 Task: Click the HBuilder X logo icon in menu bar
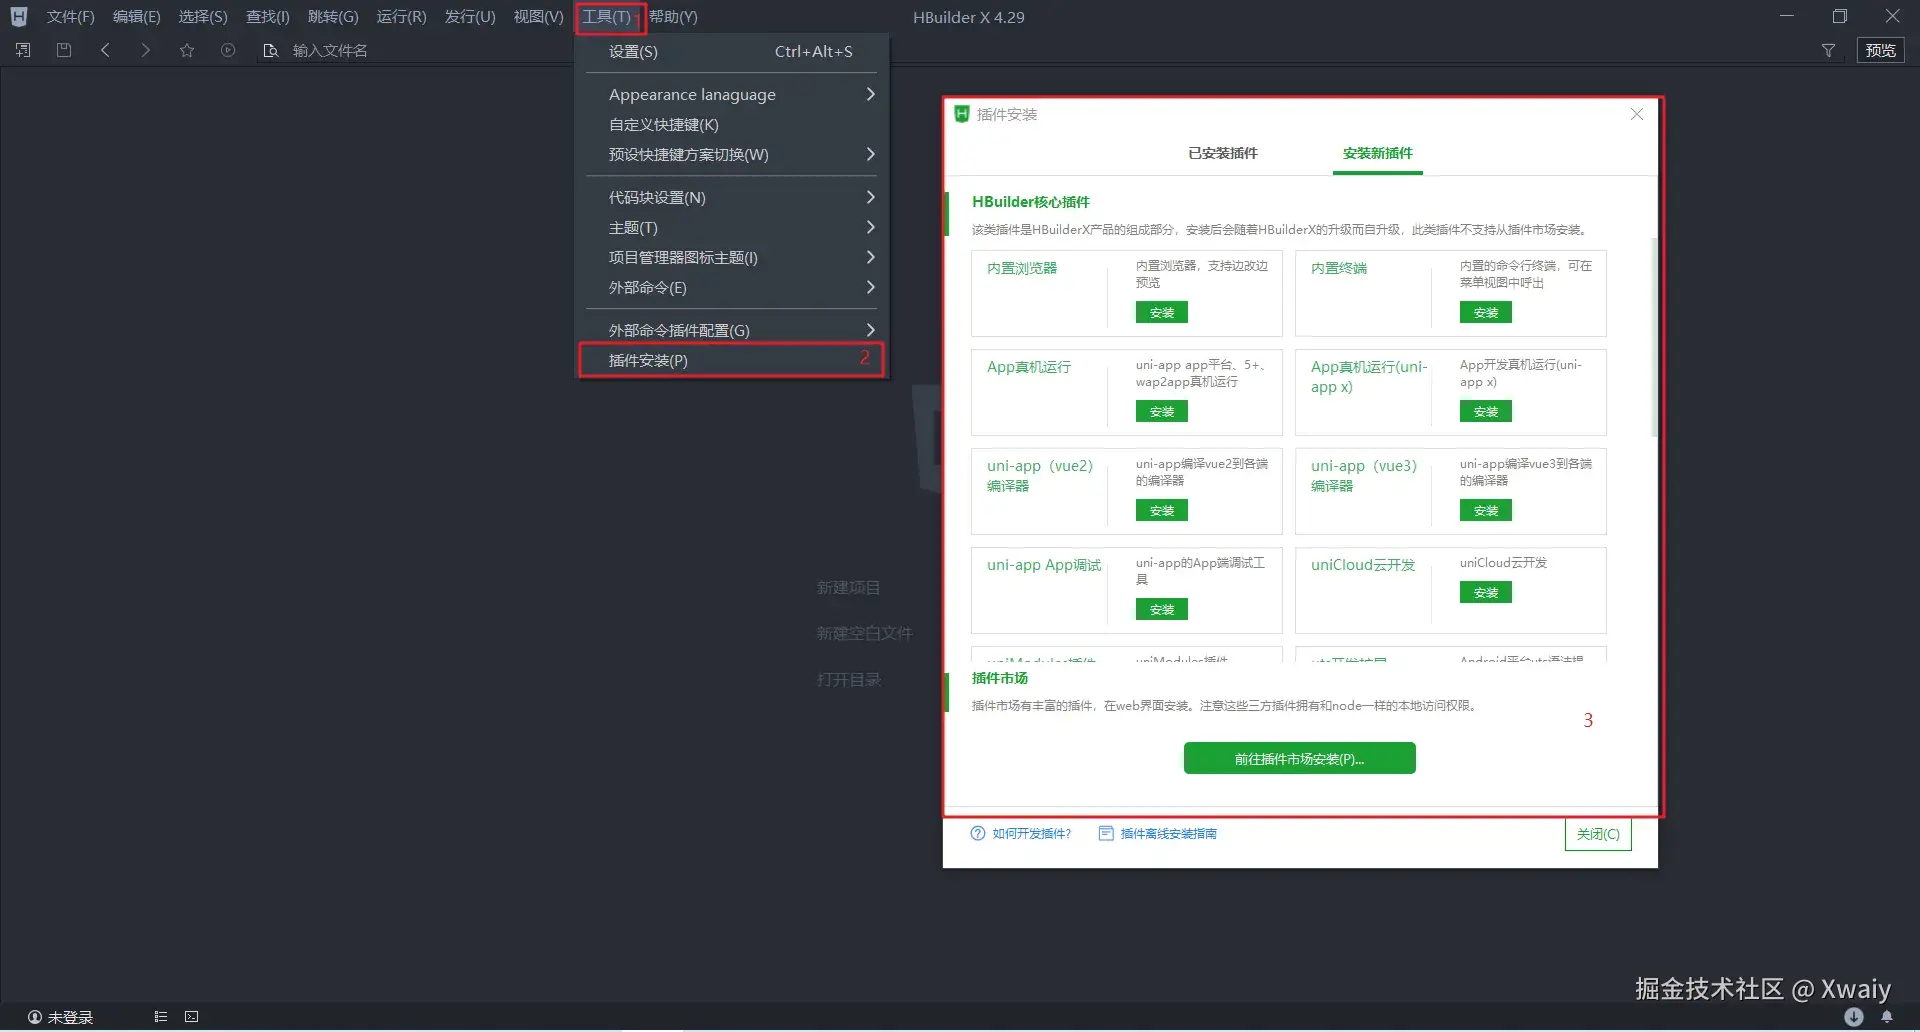(x=18, y=17)
